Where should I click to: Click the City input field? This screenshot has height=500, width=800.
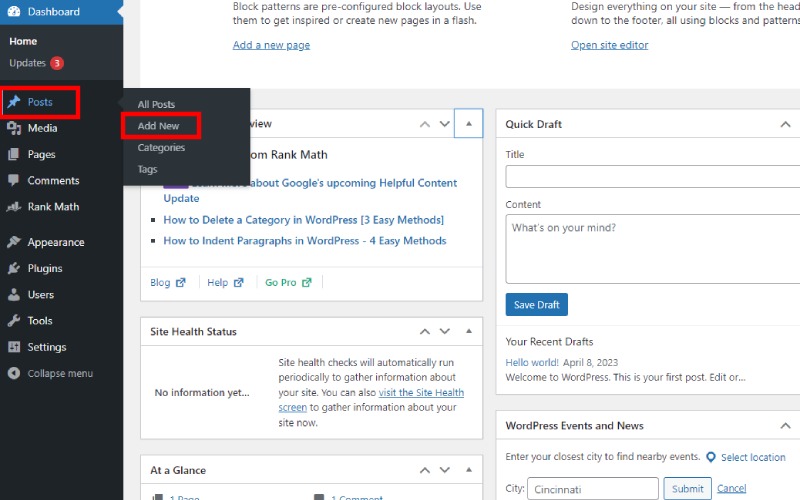click(x=593, y=489)
